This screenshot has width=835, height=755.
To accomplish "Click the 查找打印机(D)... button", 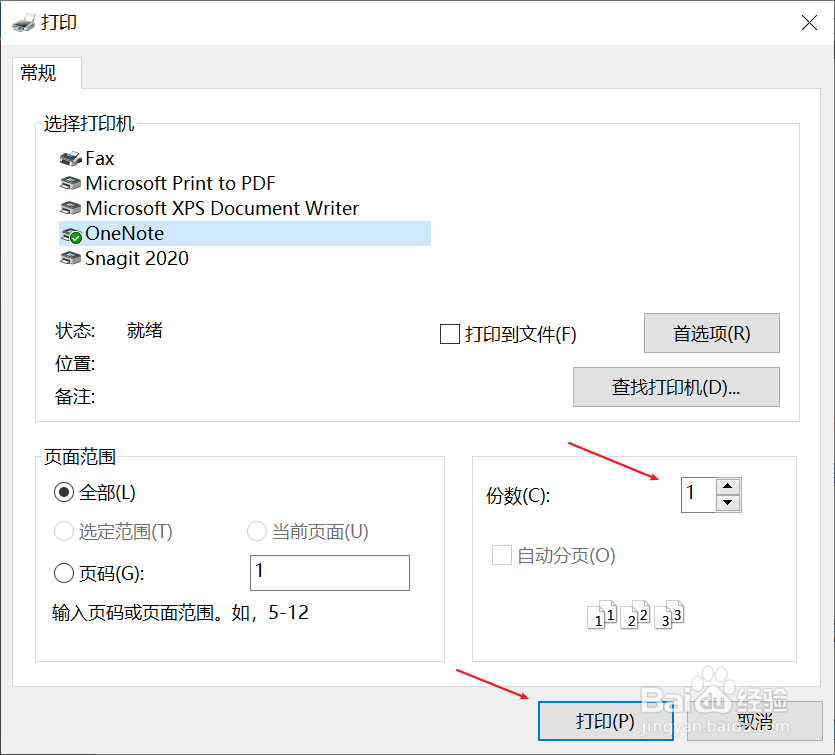I will [x=676, y=387].
